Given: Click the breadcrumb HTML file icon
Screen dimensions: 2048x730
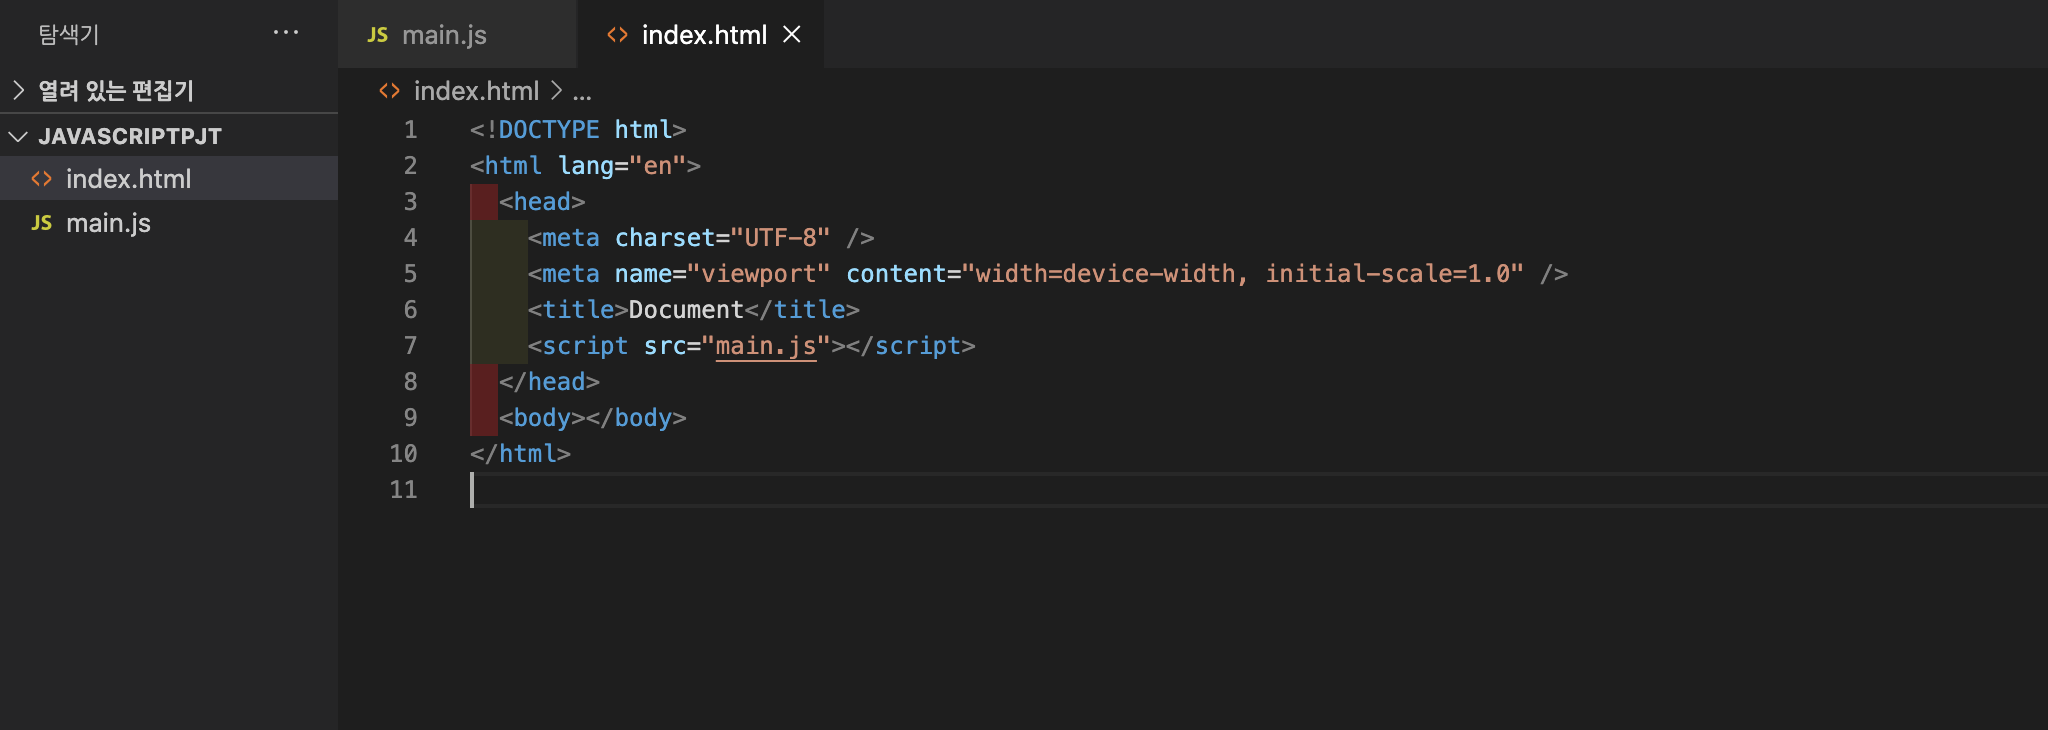Looking at the screenshot, I should click(x=390, y=91).
